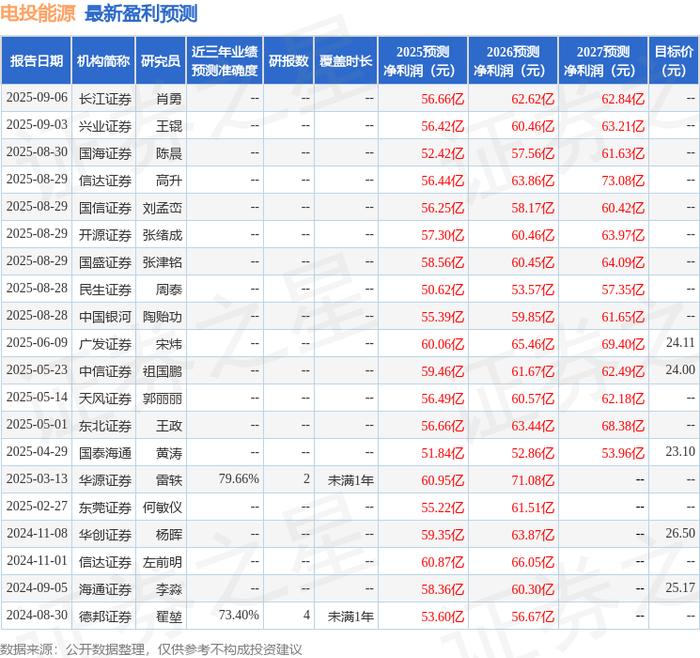Click researcher name 郭丽丽
The height and width of the screenshot is (658, 700).
162,398
